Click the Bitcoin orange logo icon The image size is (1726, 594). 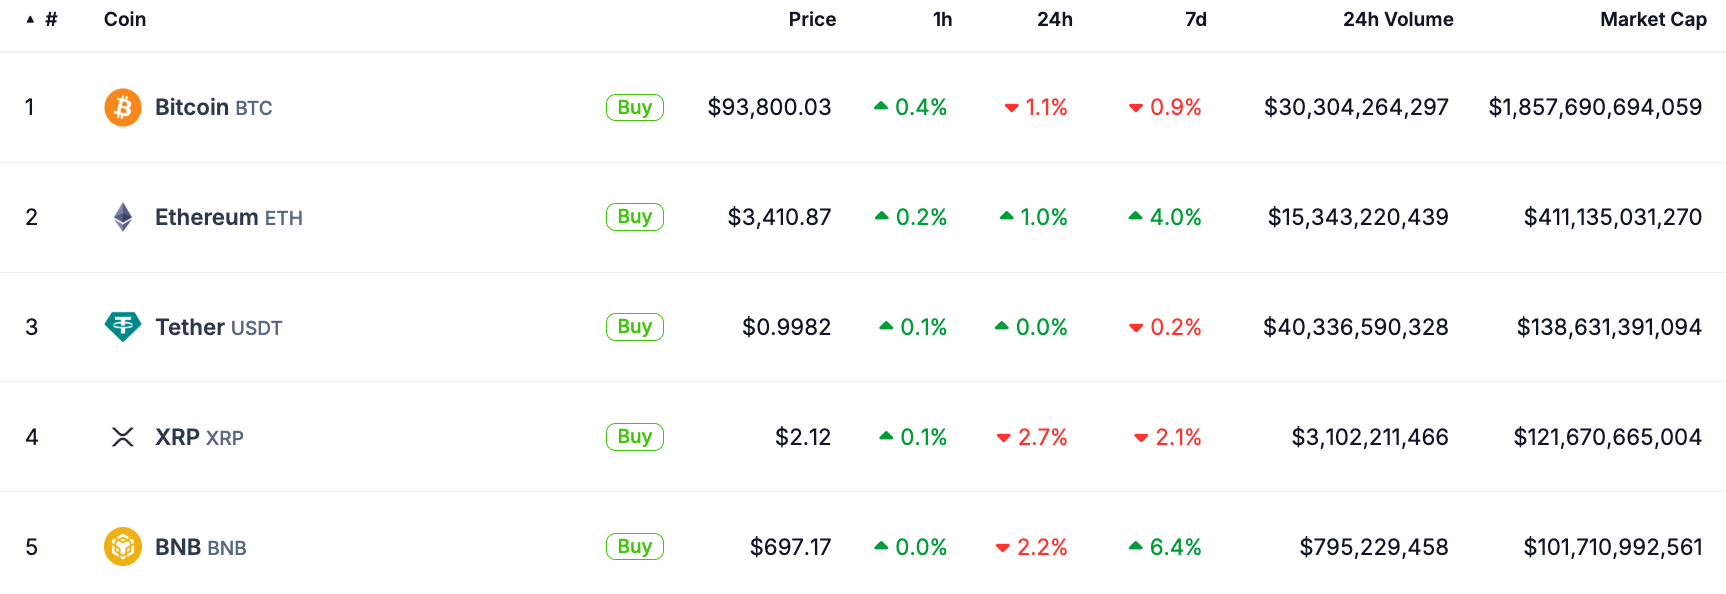123,107
